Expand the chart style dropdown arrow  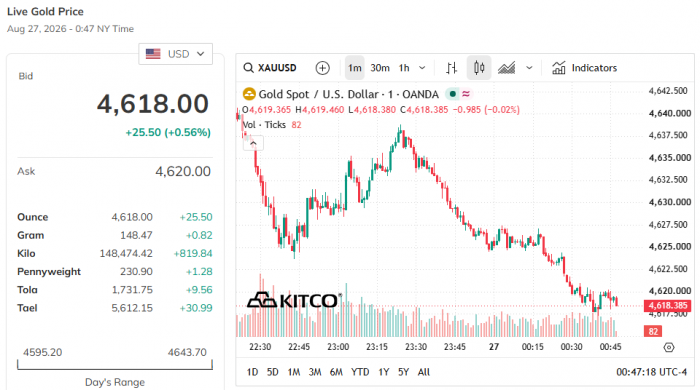(x=529, y=68)
